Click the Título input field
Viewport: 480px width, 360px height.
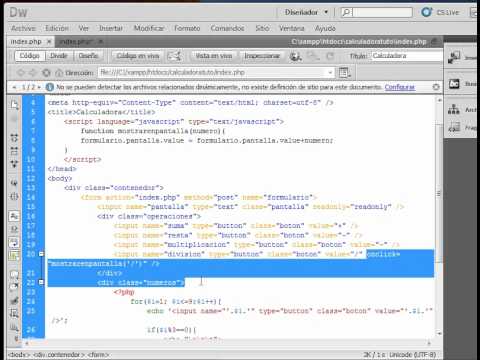point(407,56)
